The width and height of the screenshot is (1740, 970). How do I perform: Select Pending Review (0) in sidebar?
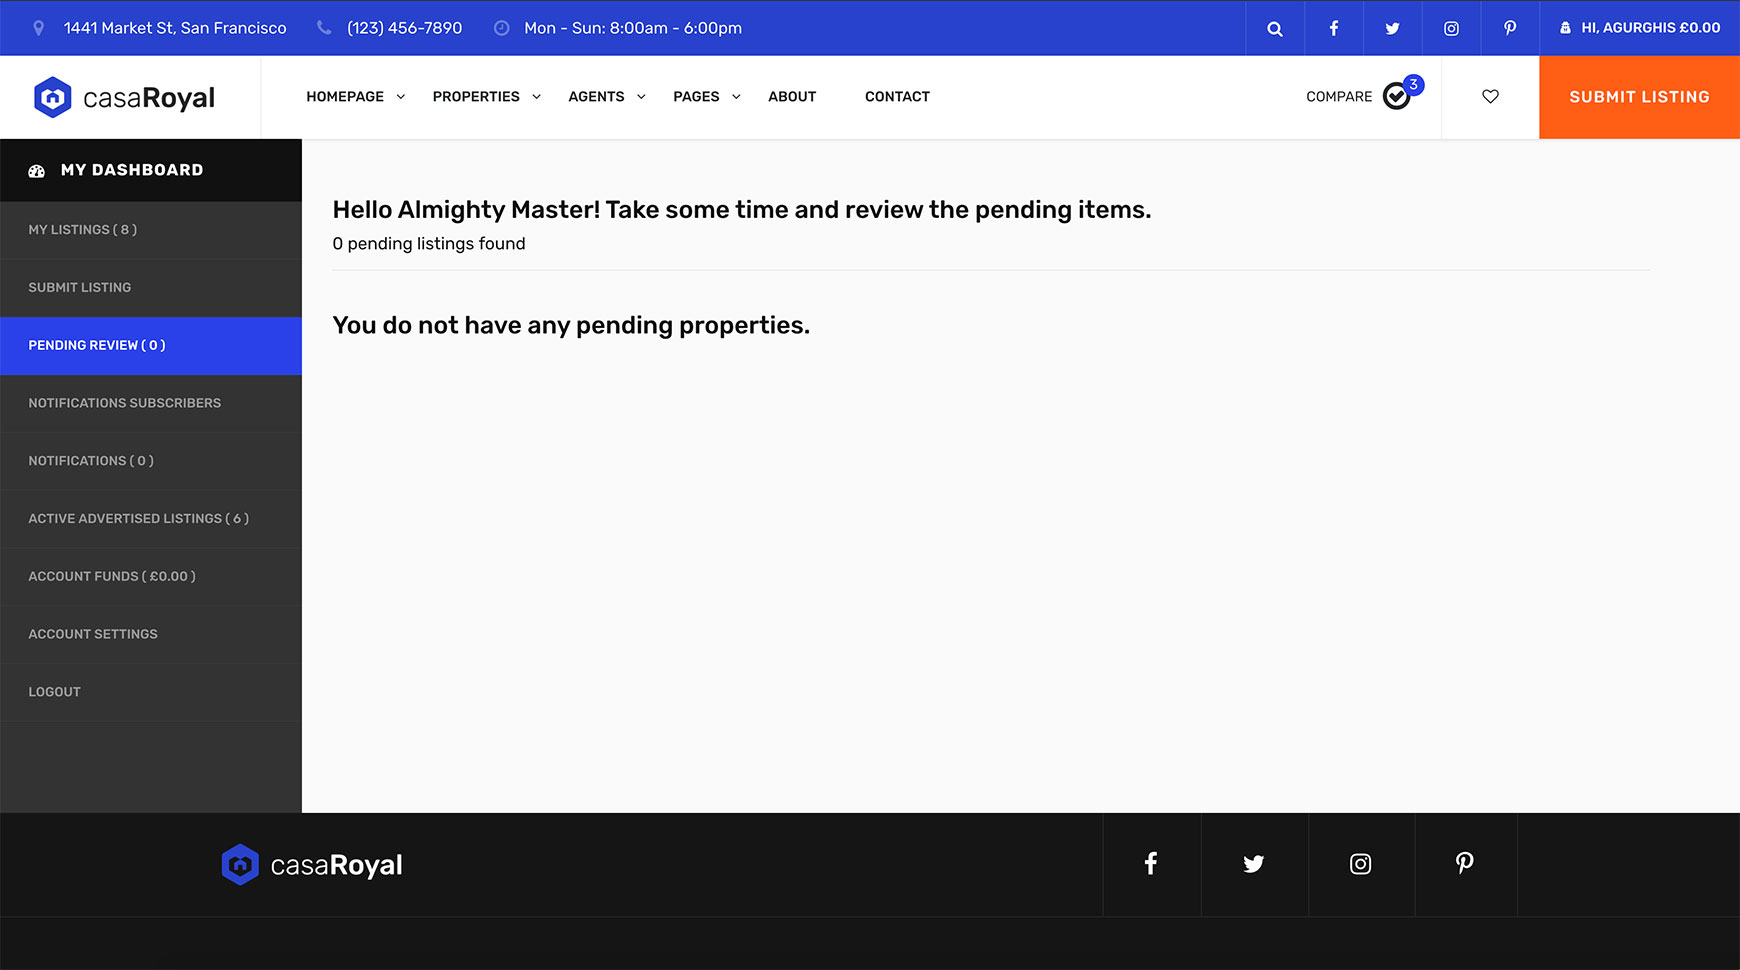(x=151, y=346)
